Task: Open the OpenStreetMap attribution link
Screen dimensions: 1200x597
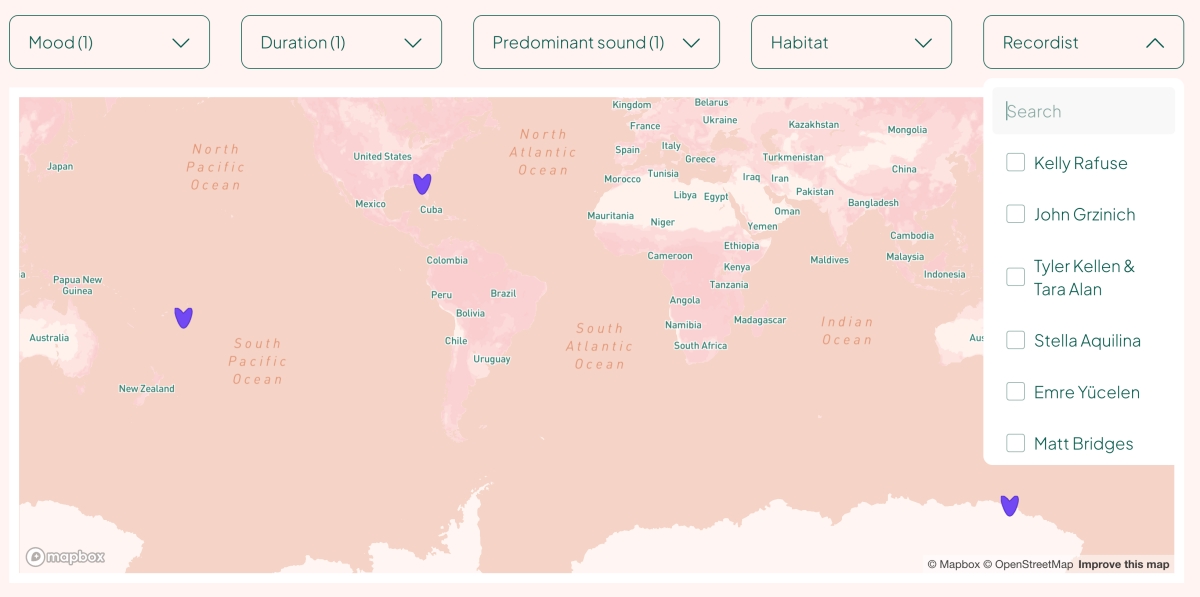Action: [1028, 565]
